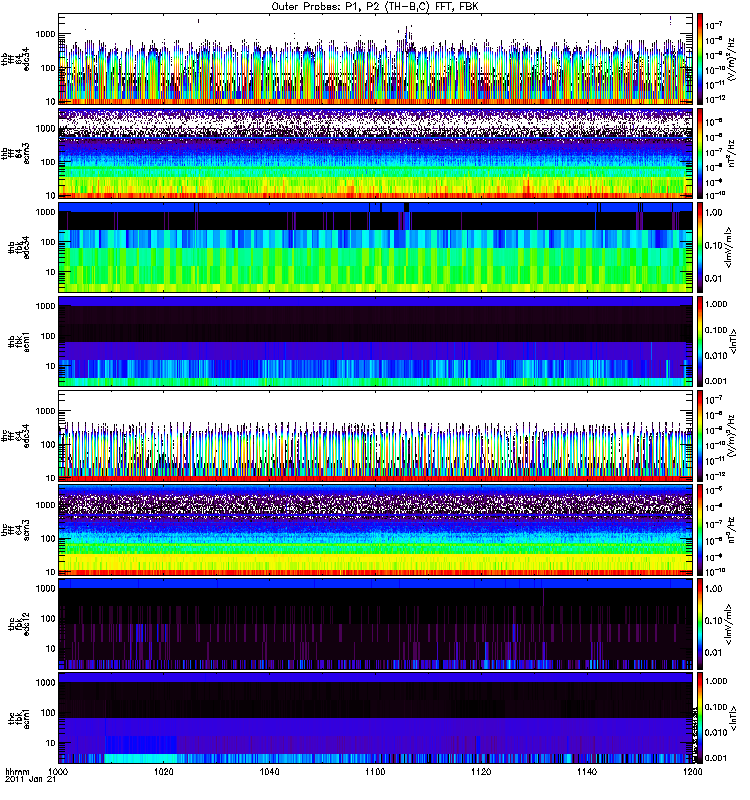Screen dimensions: 750x800
Task: Open the thc fbk edc12 filterbank panel
Action: click(375, 623)
